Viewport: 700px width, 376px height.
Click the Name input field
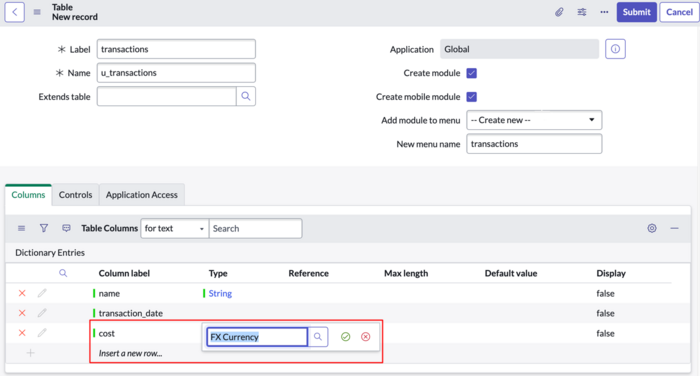pyautogui.click(x=176, y=73)
